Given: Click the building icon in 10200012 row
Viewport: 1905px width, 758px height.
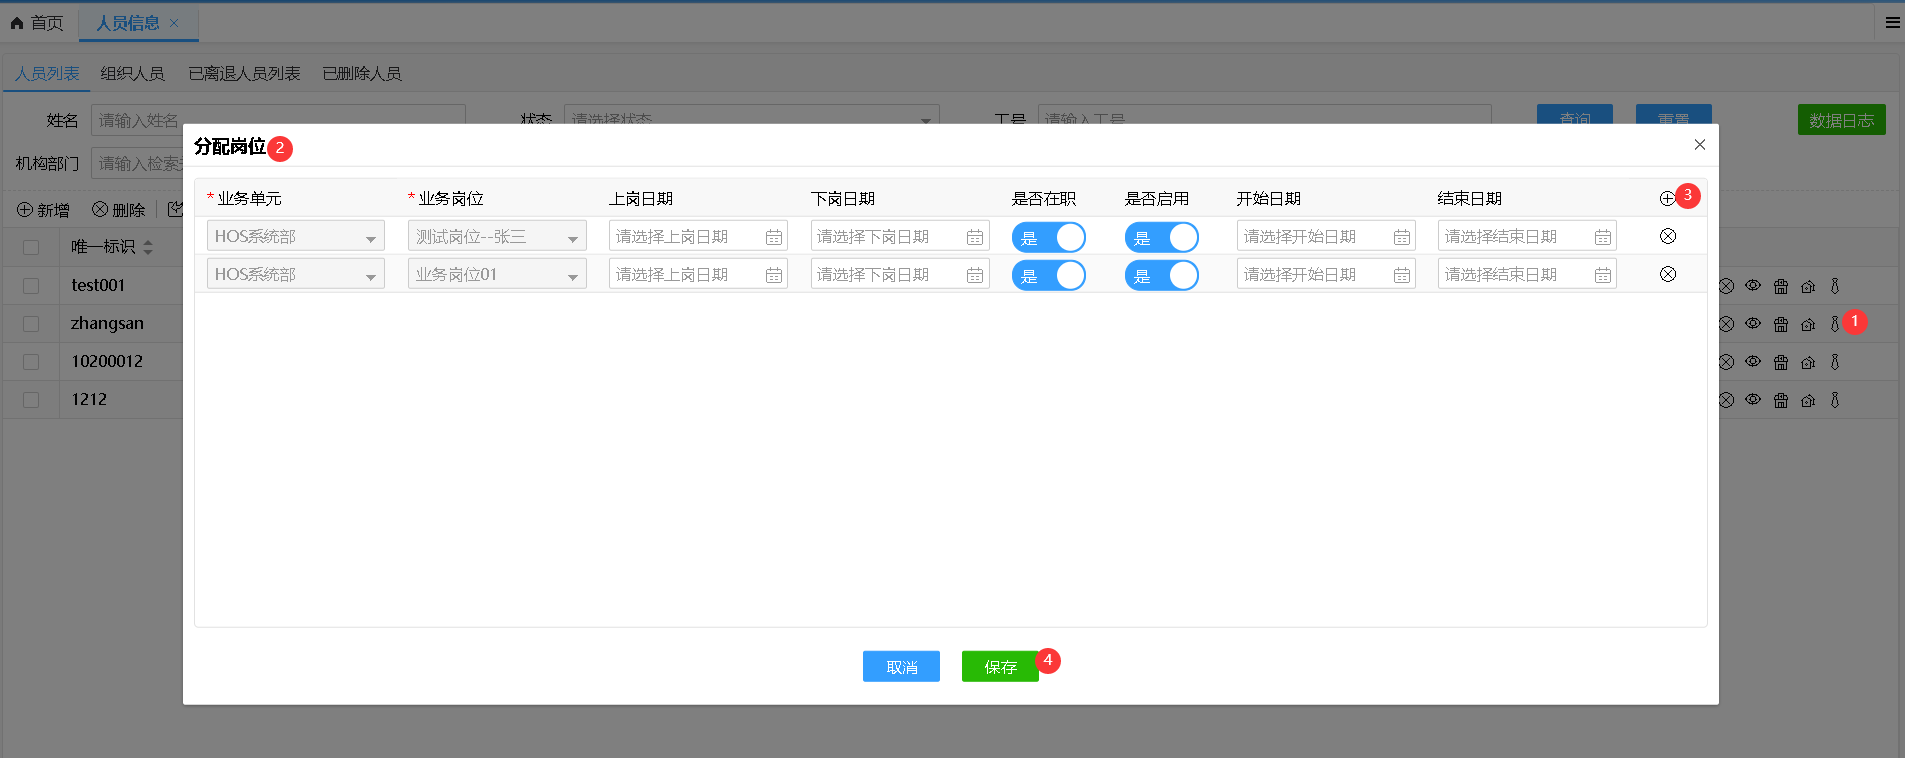Looking at the screenshot, I should (1780, 362).
